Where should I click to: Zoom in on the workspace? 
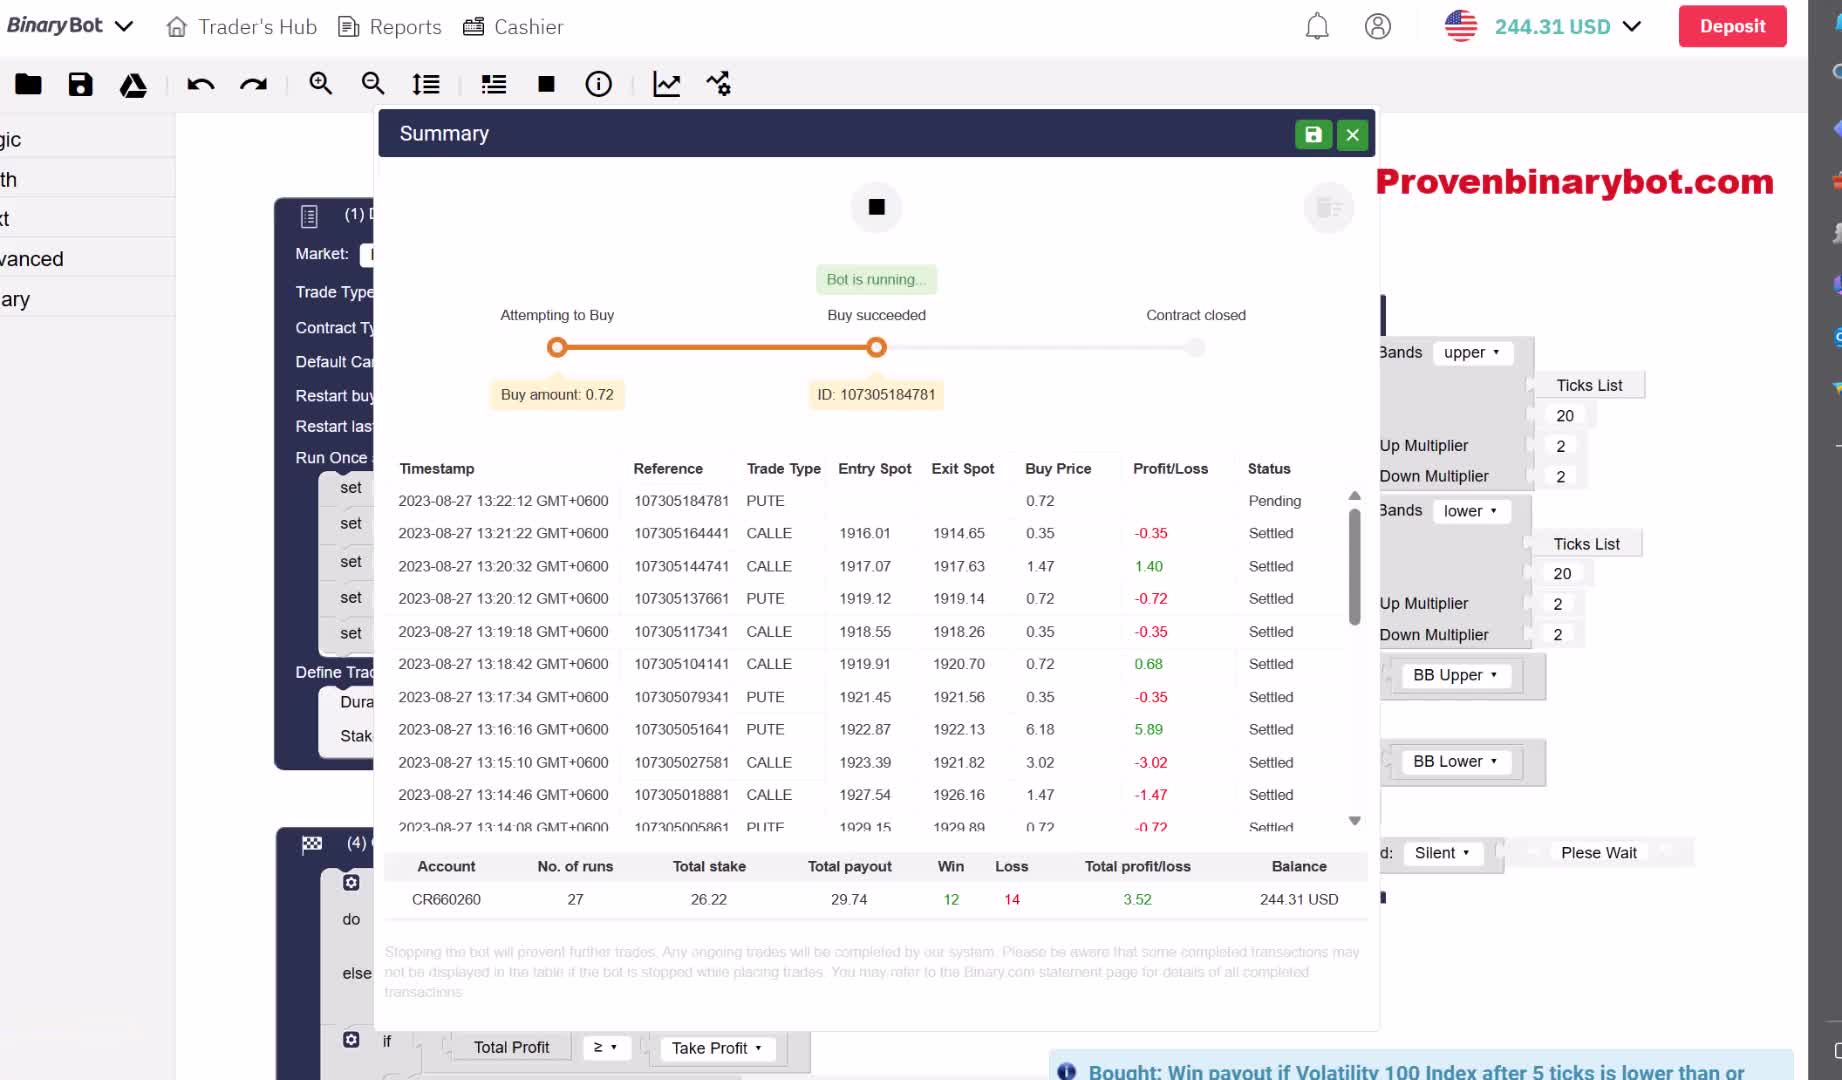(320, 84)
